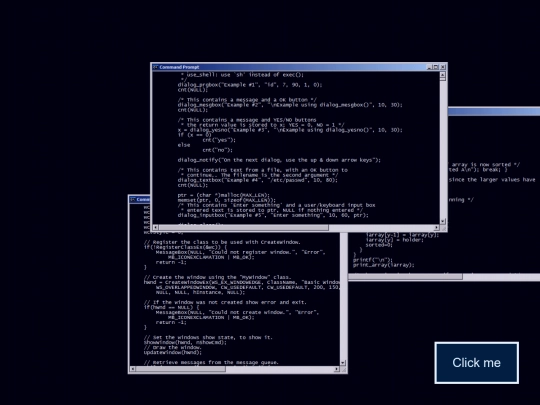Click the bottom-left window's horizontal scrollbar thumb
The height and width of the screenshot is (405, 540).
pos(181,369)
